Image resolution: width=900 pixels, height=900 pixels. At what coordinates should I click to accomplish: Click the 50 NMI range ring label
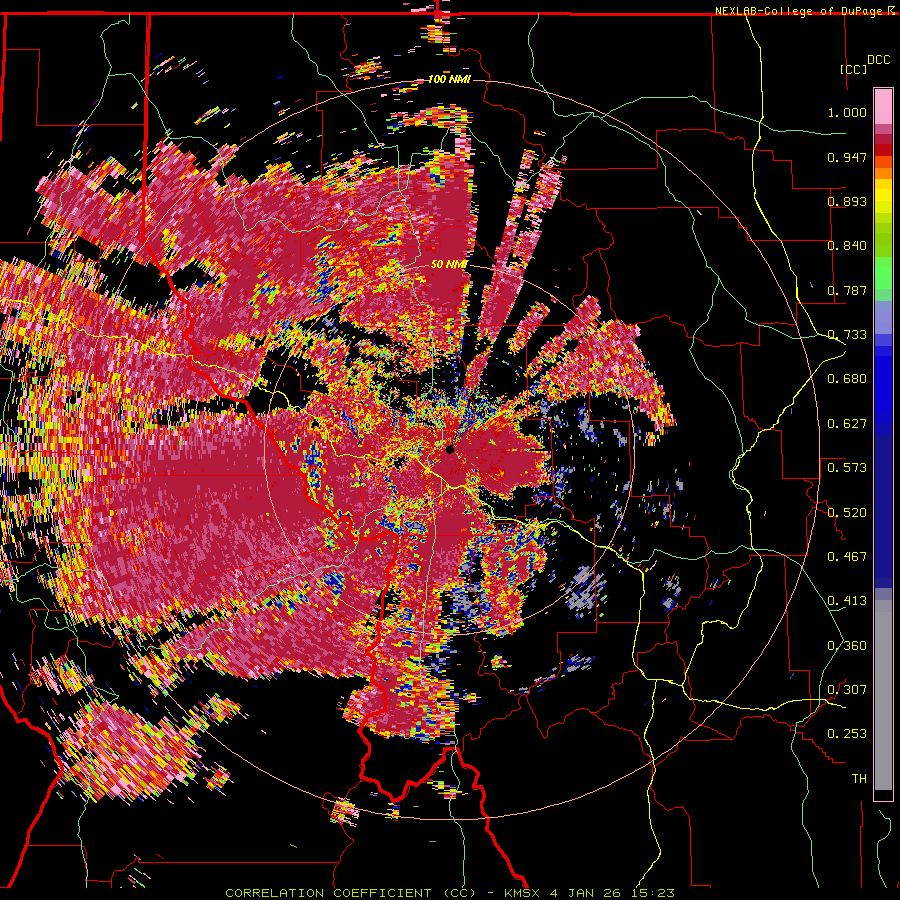449,265
